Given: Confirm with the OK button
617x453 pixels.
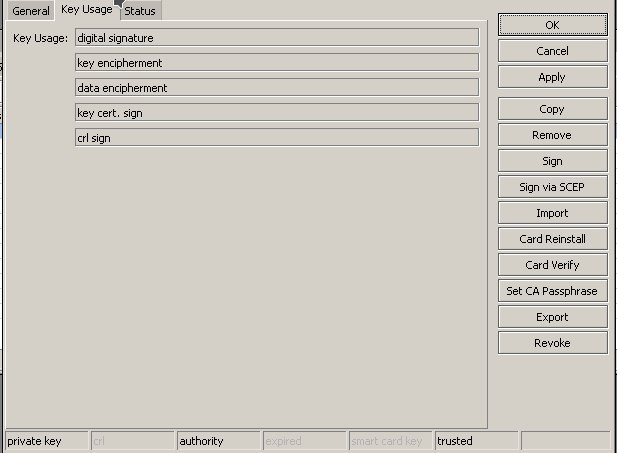Looking at the screenshot, I should pos(552,25).
